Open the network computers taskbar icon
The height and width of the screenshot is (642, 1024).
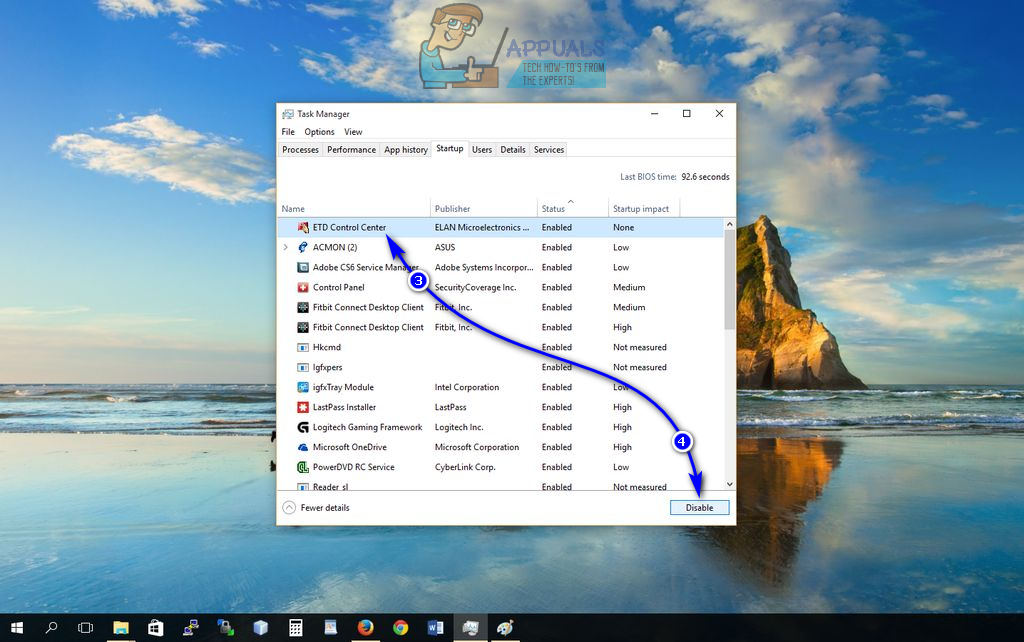pyautogui.click(x=191, y=628)
